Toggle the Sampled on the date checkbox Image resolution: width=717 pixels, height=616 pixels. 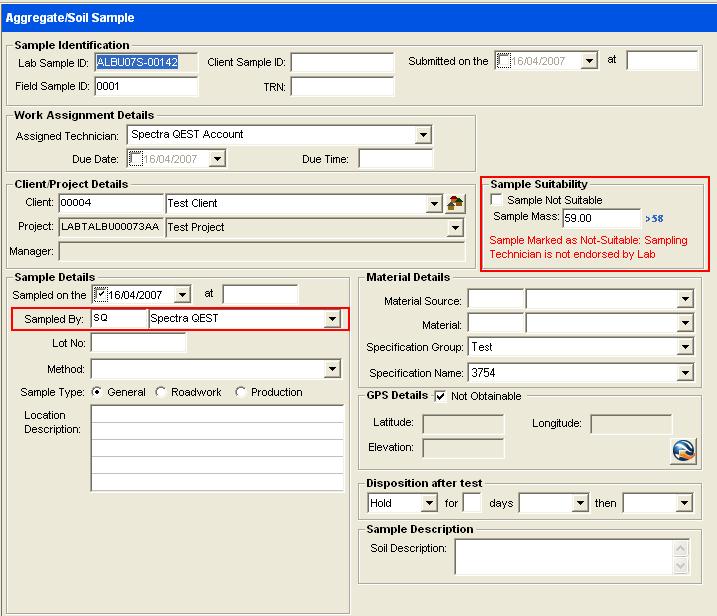[100, 294]
